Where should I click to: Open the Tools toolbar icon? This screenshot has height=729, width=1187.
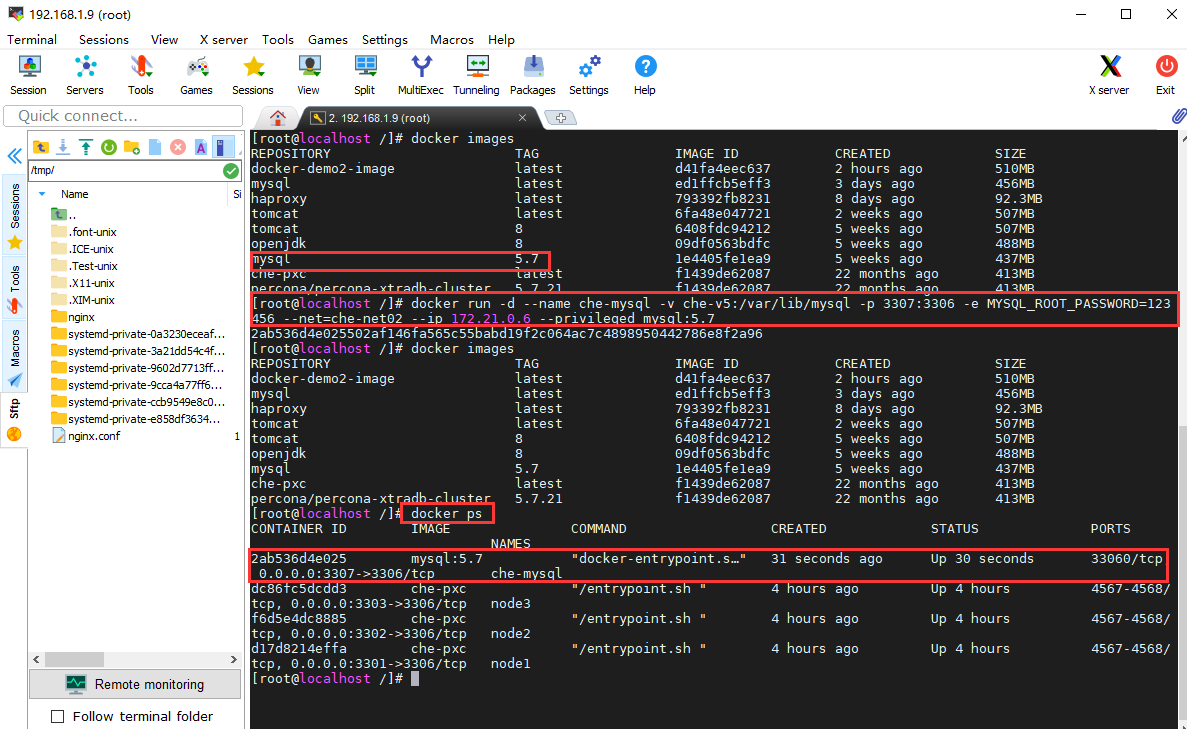coord(141,75)
